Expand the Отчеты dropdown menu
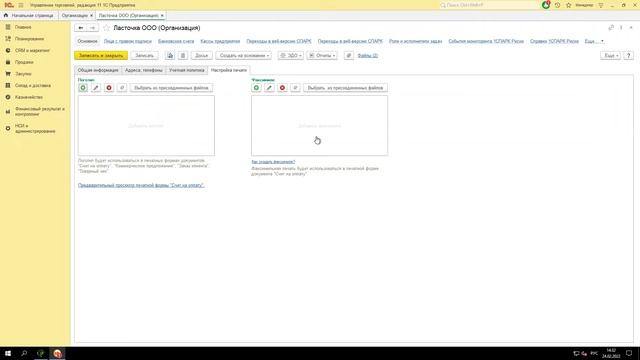 tap(322, 56)
